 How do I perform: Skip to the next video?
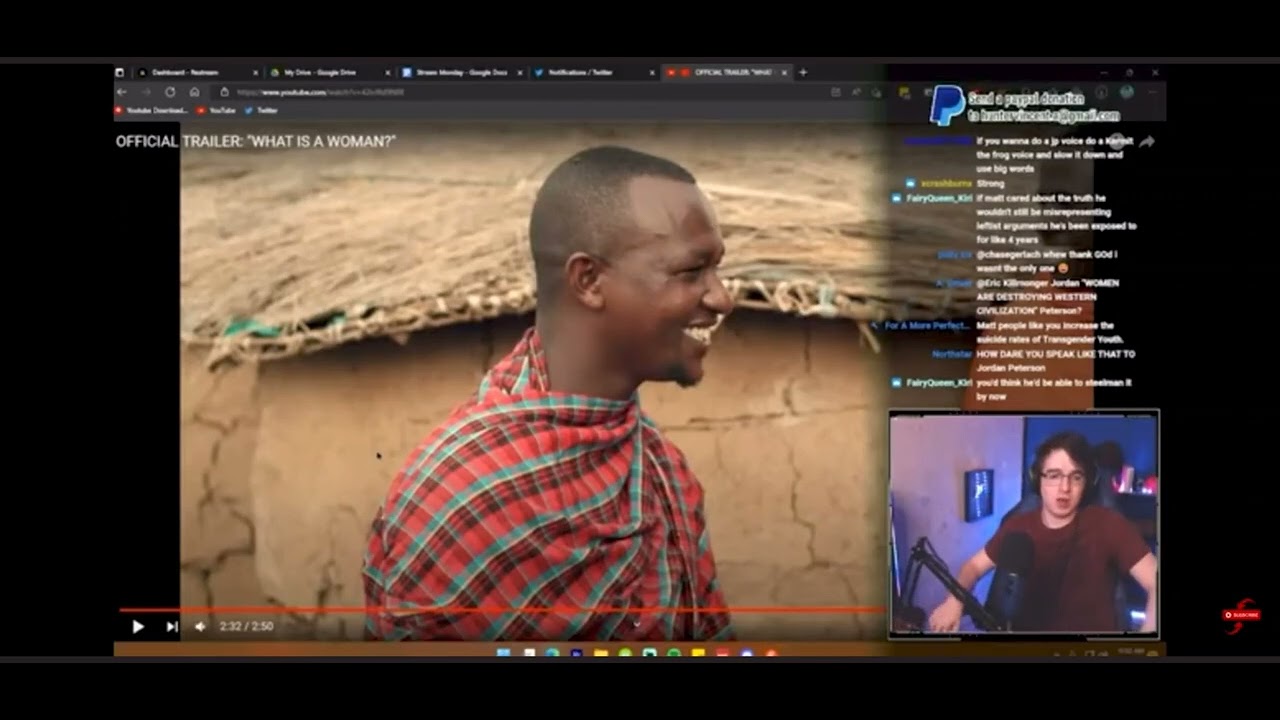(x=171, y=627)
